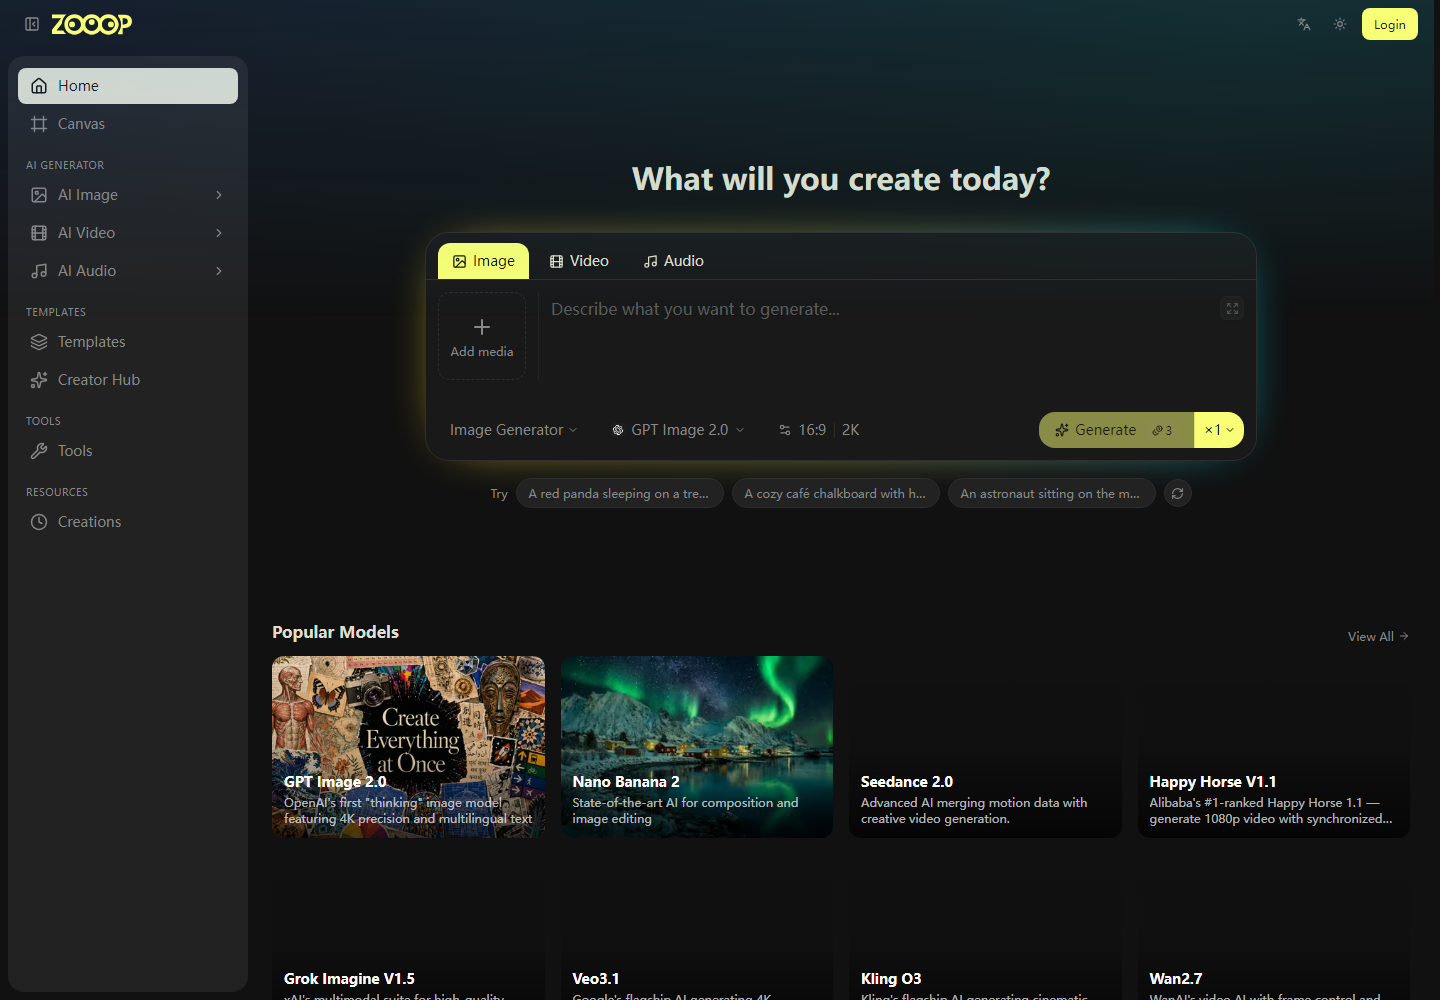Image resolution: width=1440 pixels, height=1000 pixels.
Task: Open the Seedance 2.0 model card
Action: pos(985,747)
